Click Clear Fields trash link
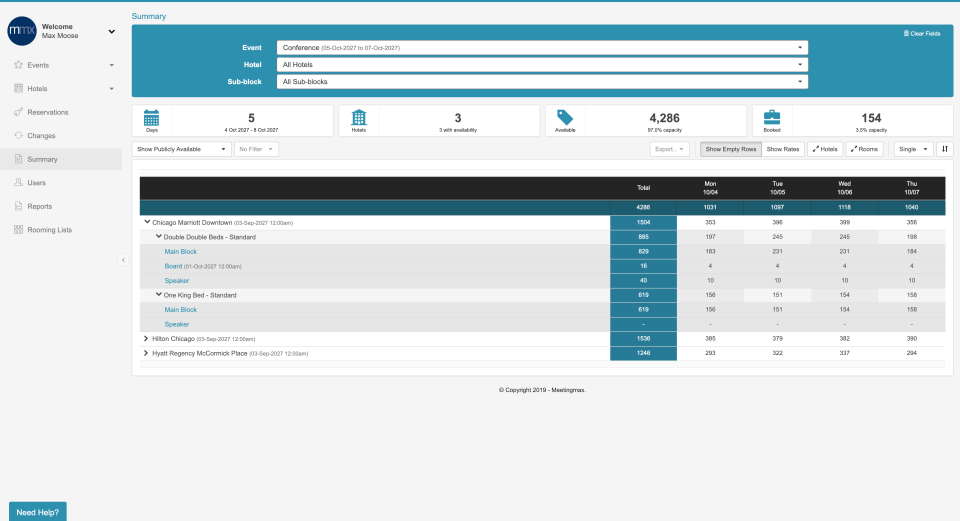This screenshot has height=521, width=960. [922, 34]
